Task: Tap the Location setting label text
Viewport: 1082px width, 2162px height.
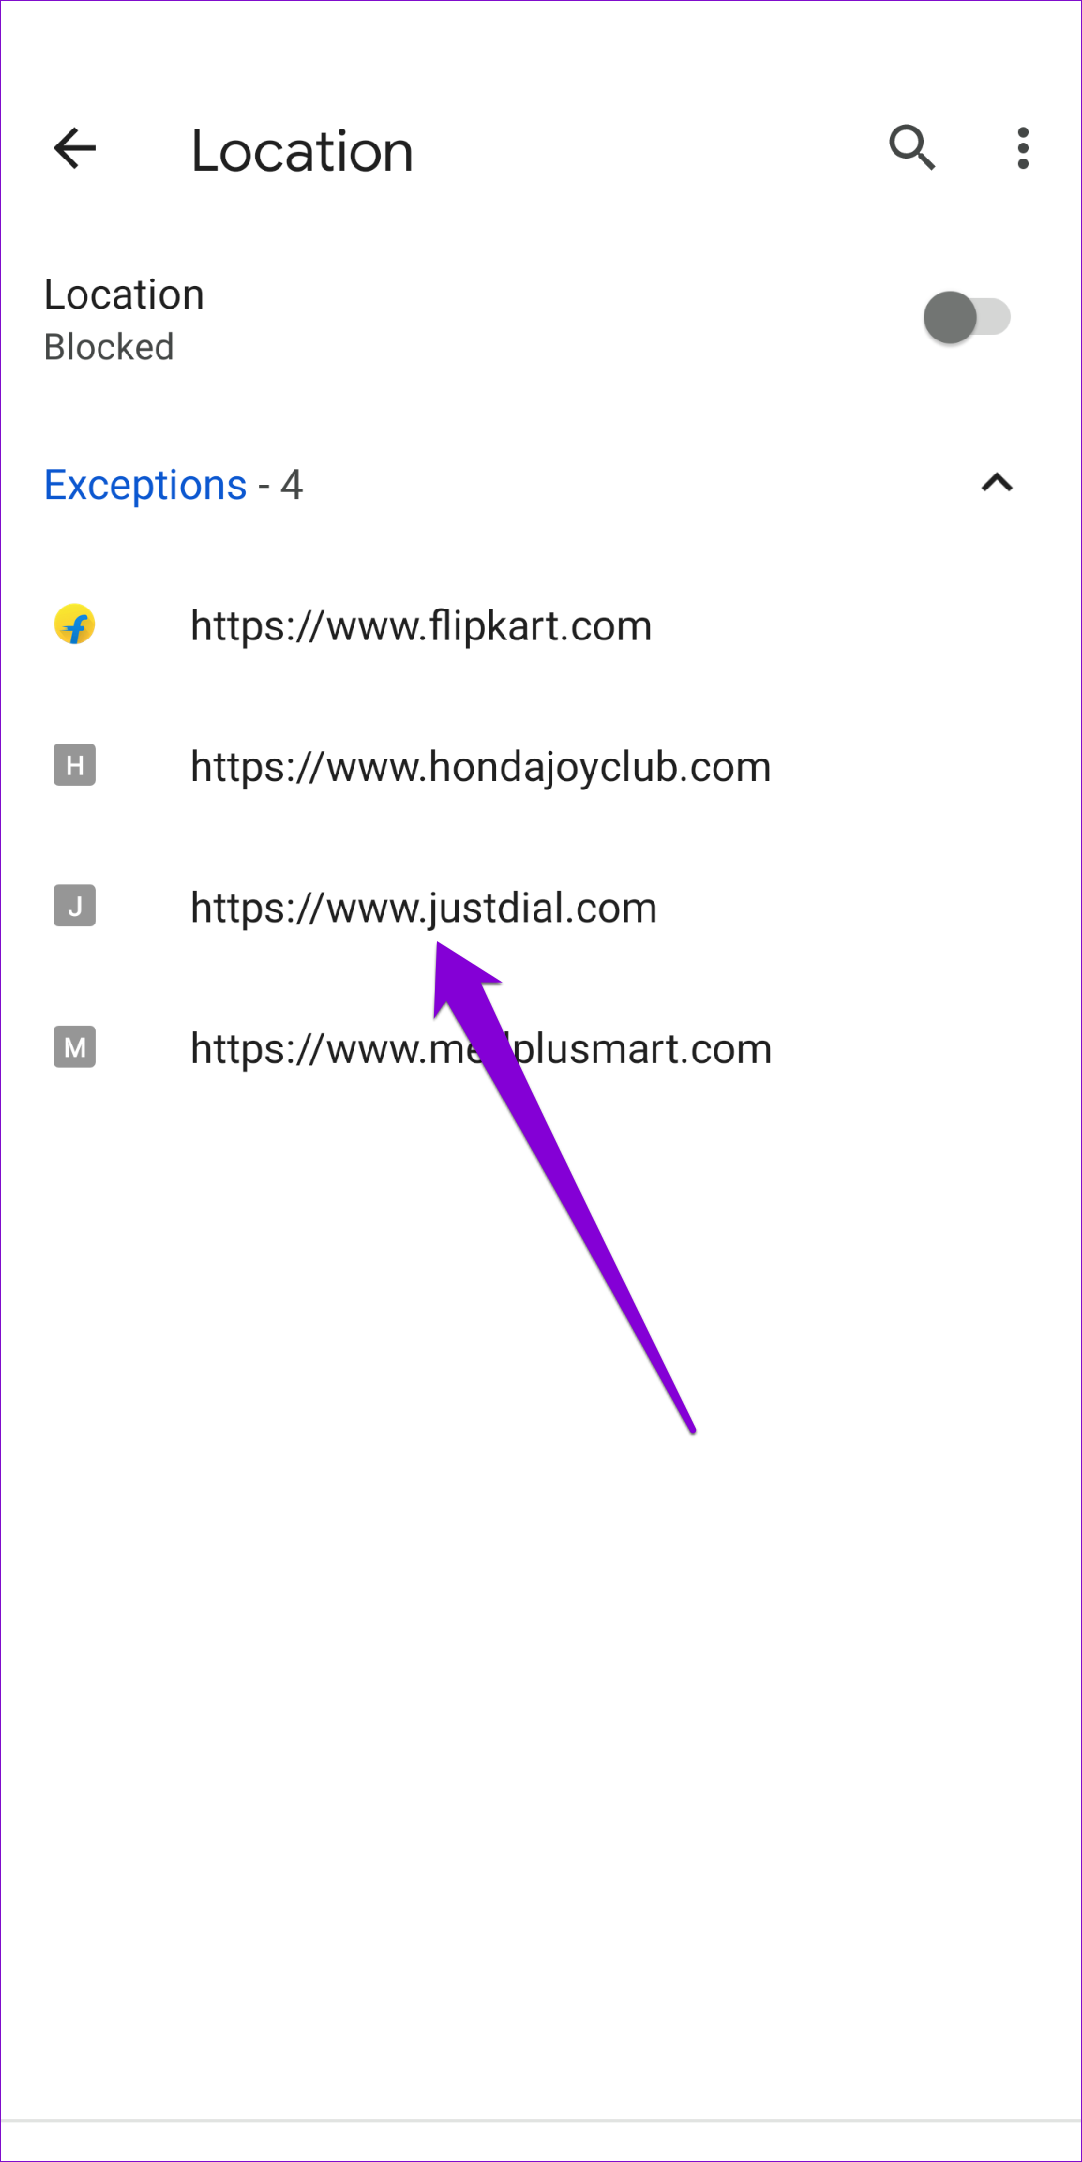Action: coord(124,295)
